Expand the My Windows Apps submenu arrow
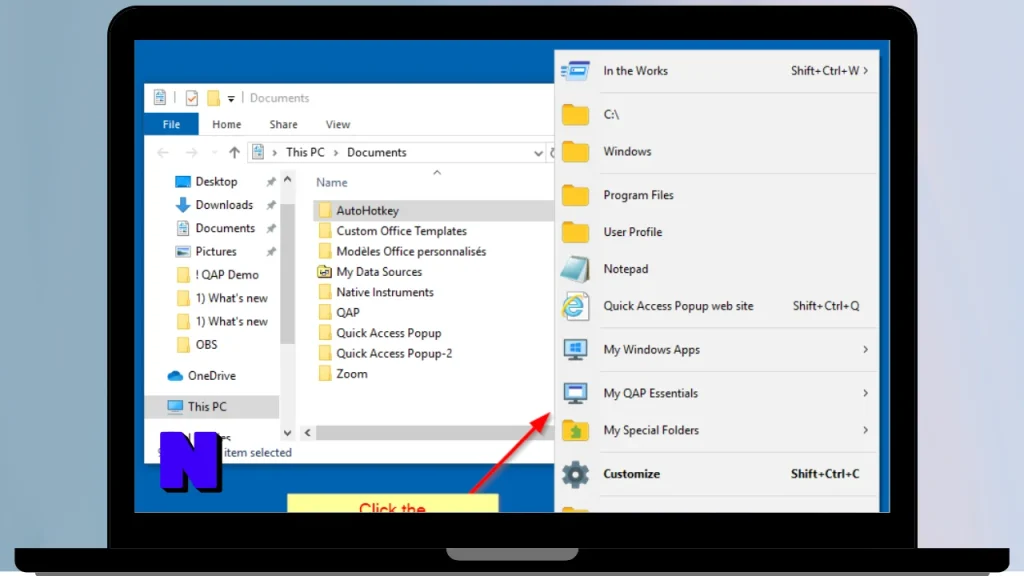Image resolution: width=1024 pixels, height=576 pixels. 865,349
